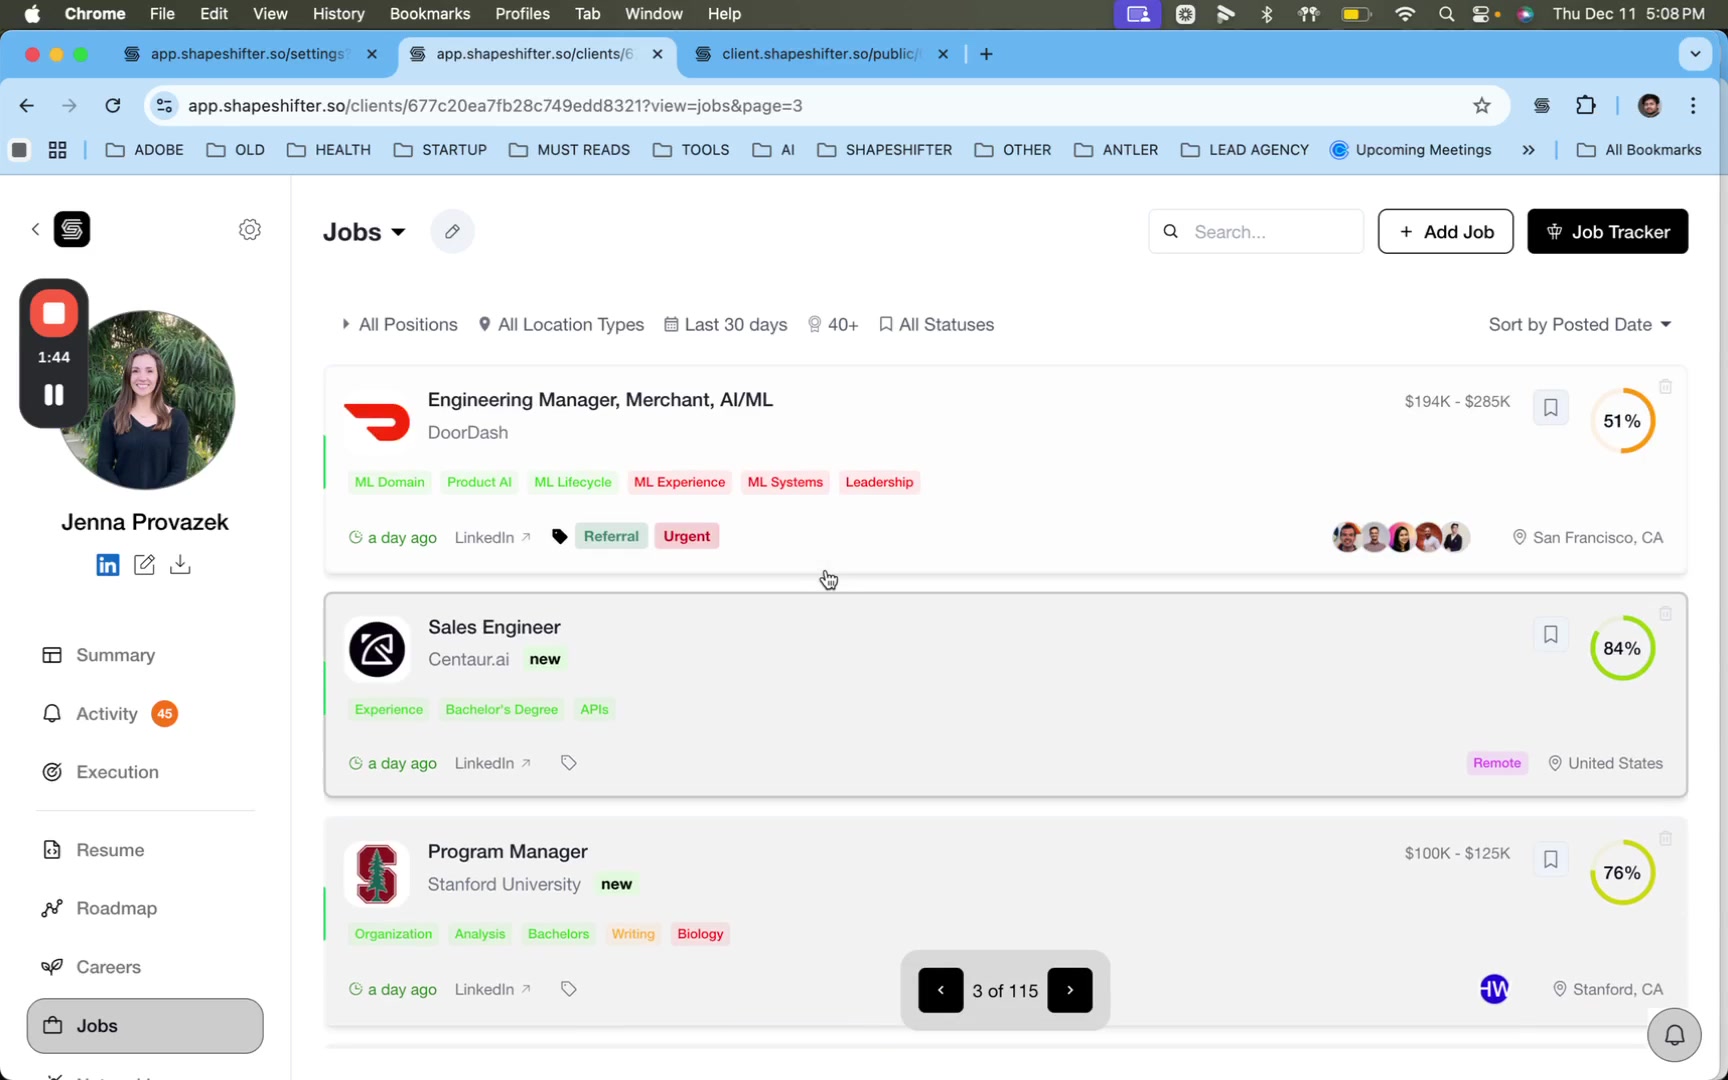Image resolution: width=1728 pixels, height=1080 pixels.
Task: Click the 51% match score ring
Action: pyautogui.click(x=1622, y=421)
